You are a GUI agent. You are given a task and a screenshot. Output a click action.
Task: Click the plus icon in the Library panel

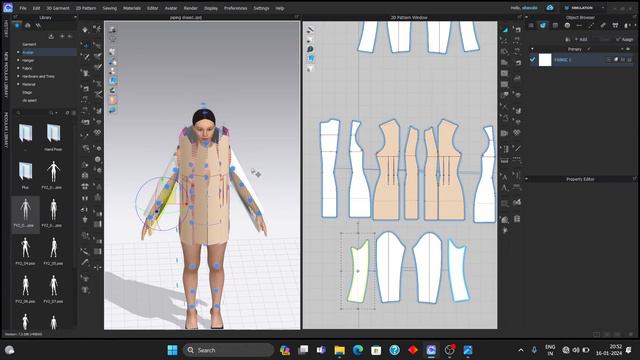click(62, 36)
